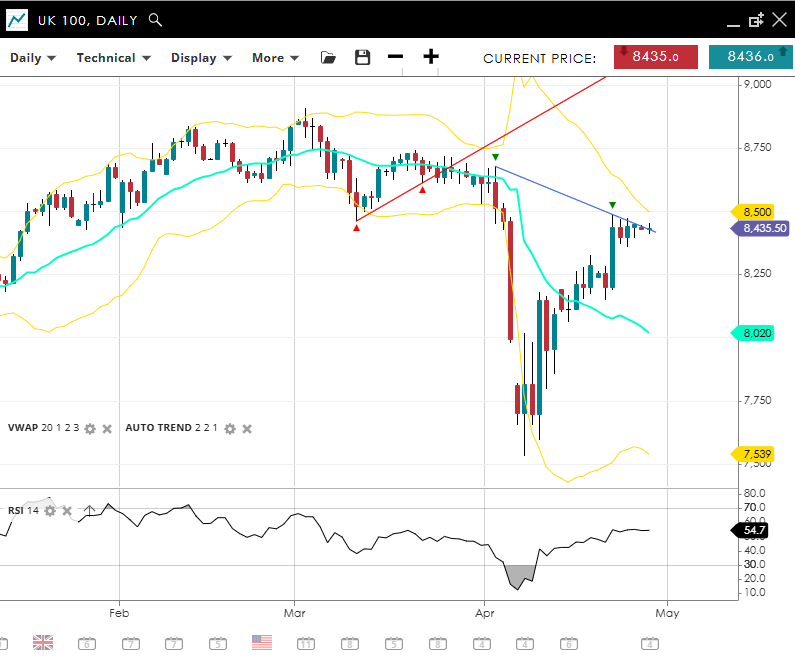
Task: Remove the VWAP indicator
Action: click(107, 428)
